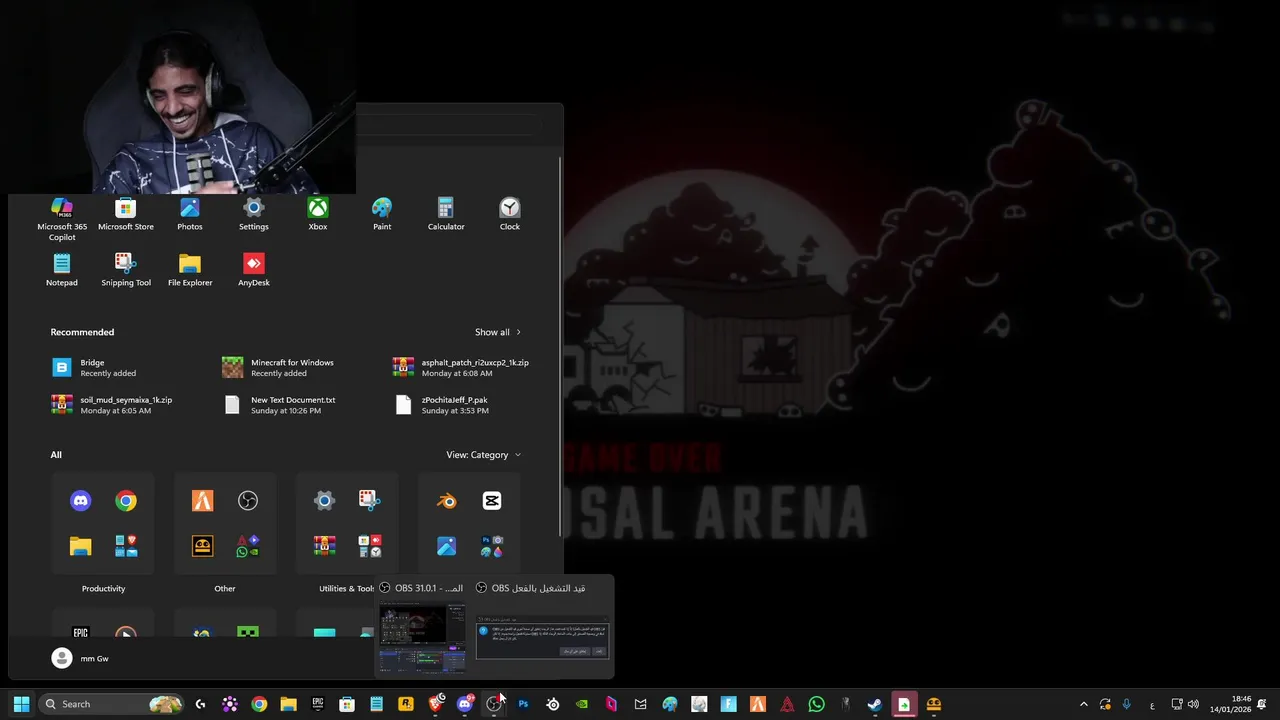Open WhatsApp from the taskbar
The width and height of the screenshot is (1280, 720).
[x=816, y=704]
